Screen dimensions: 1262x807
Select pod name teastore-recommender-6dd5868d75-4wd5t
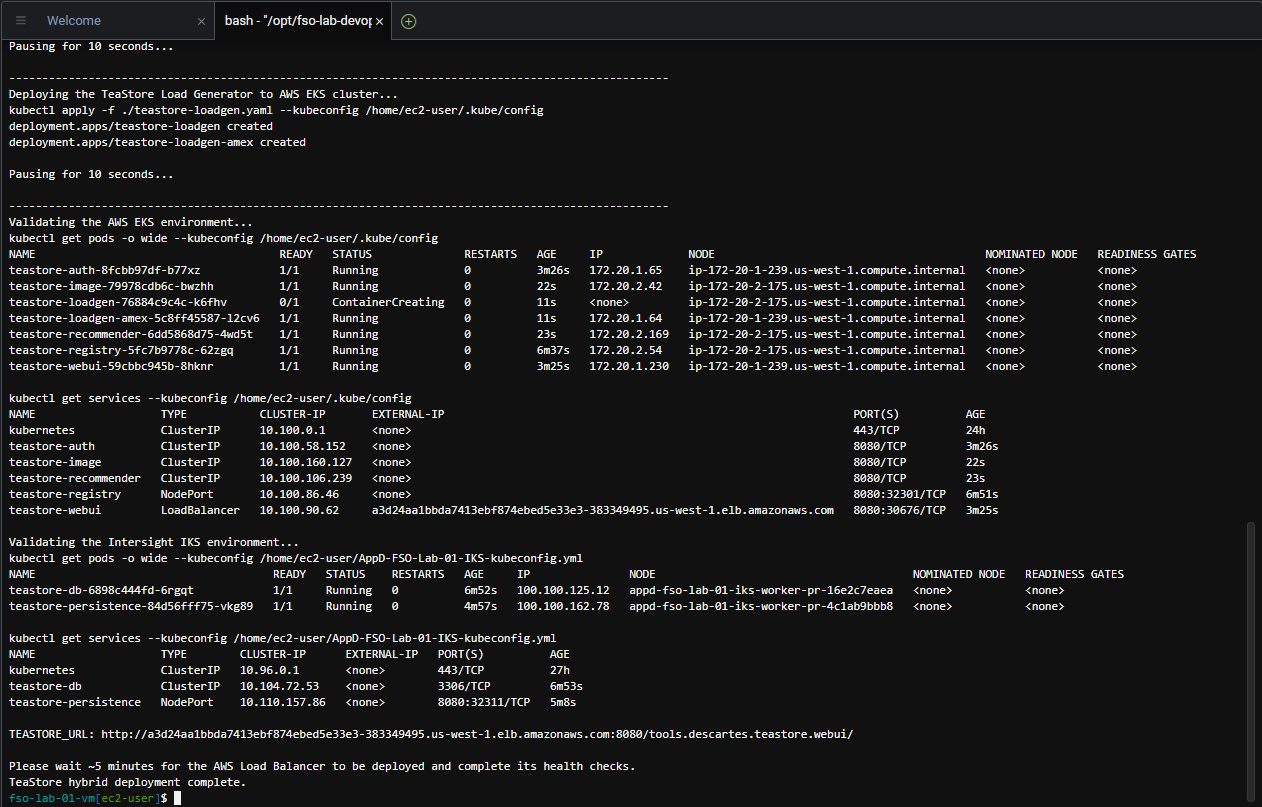point(131,334)
